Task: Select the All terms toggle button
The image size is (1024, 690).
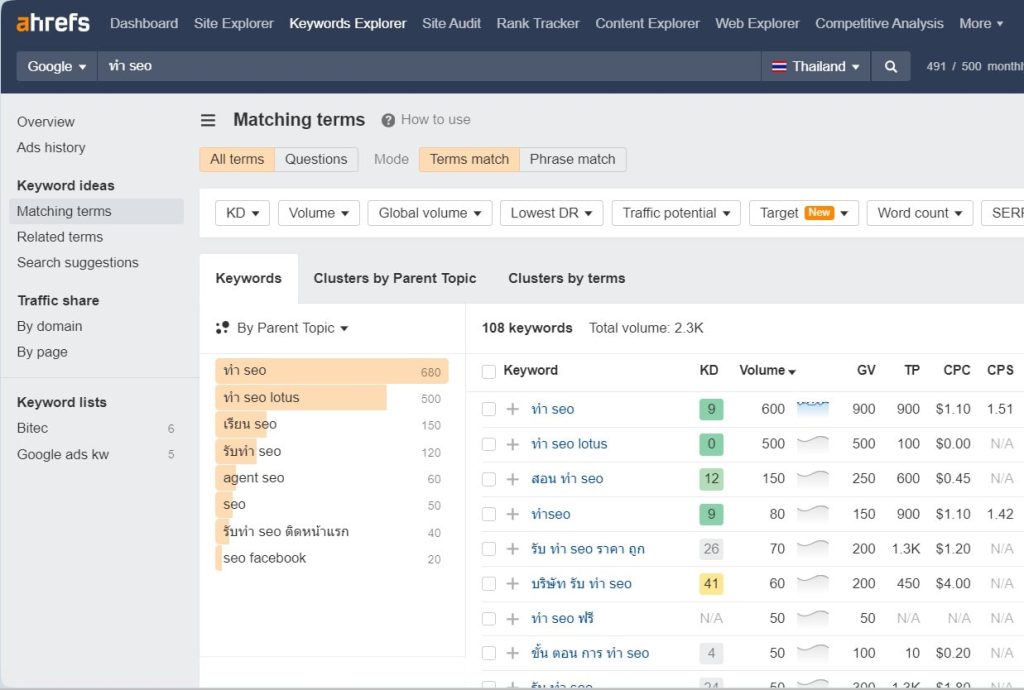Action: point(237,159)
